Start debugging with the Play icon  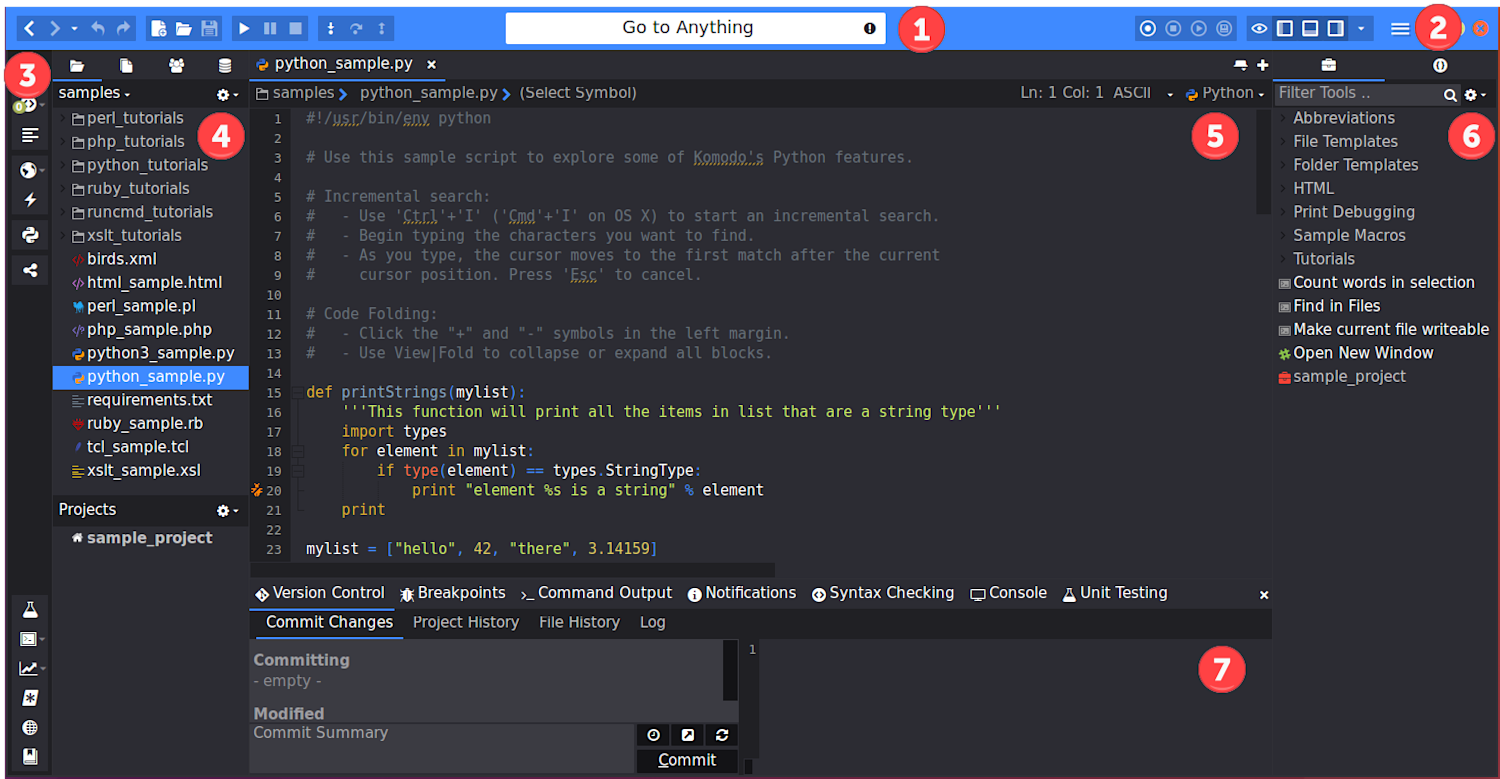pos(245,28)
